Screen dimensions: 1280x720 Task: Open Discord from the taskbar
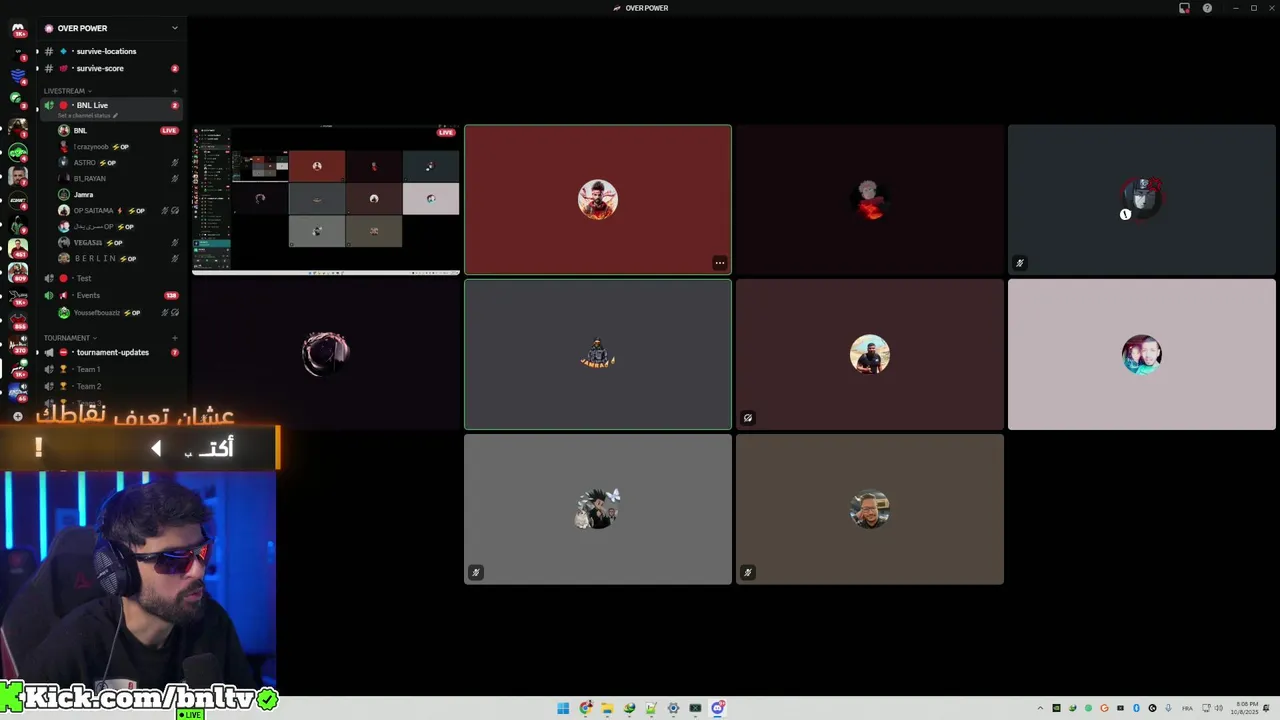(717, 708)
